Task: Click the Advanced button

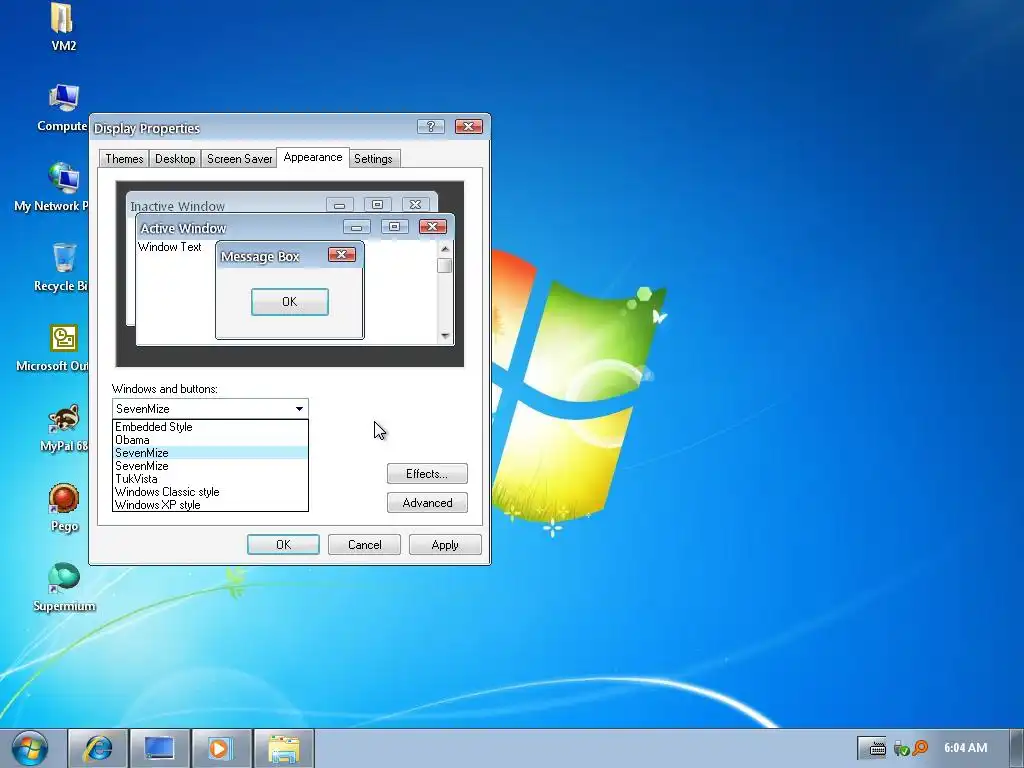Action: (x=427, y=503)
